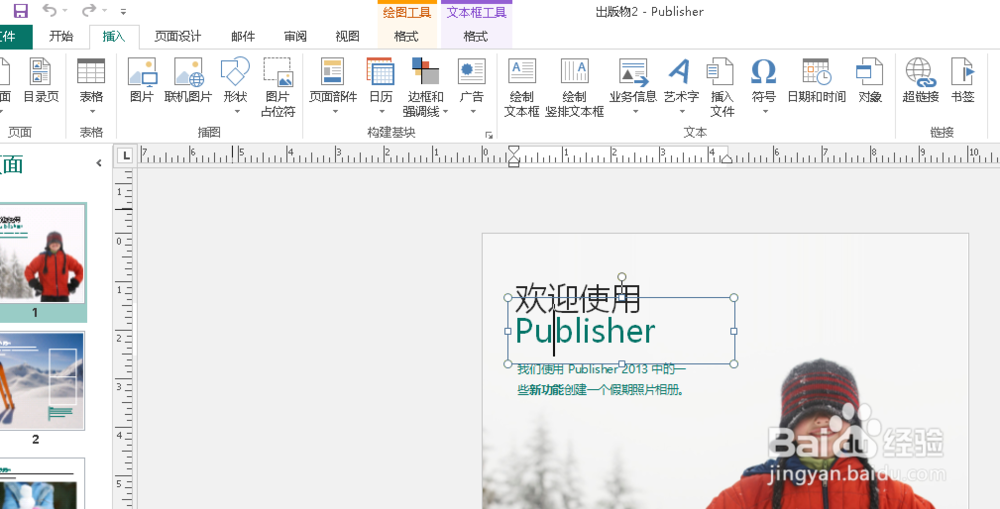This screenshot has width=1000, height=509.
Task: Click the Undo arrow icon
Action: pyautogui.click(x=48, y=10)
